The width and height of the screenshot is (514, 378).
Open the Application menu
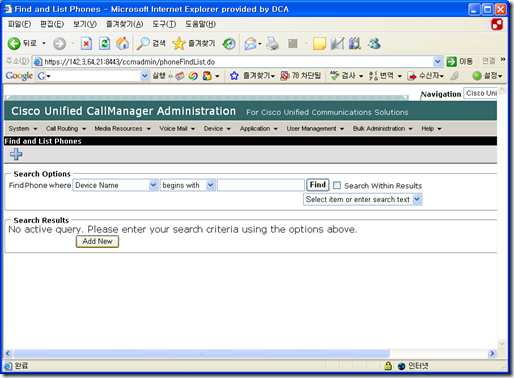(259, 129)
